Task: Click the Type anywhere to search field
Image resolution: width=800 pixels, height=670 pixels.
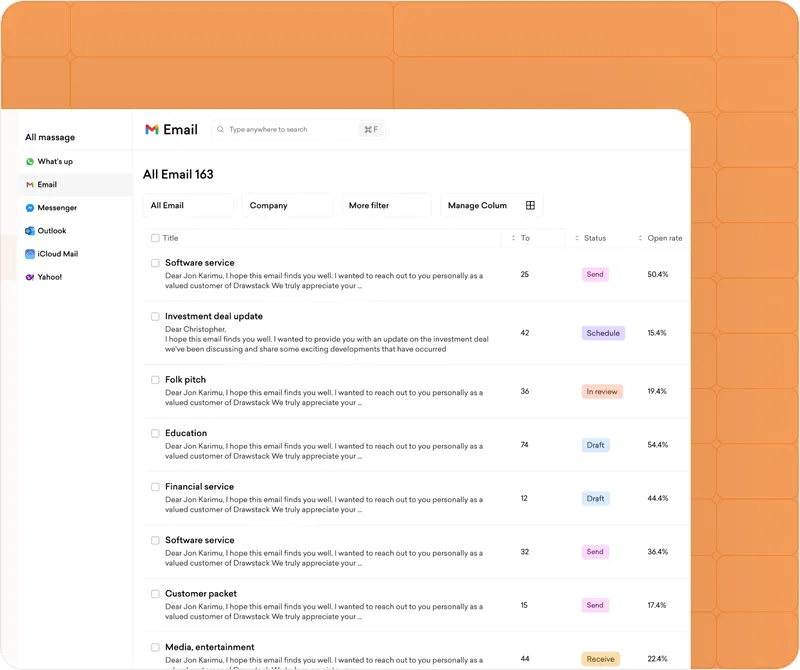Action: click(x=298, y=130)
